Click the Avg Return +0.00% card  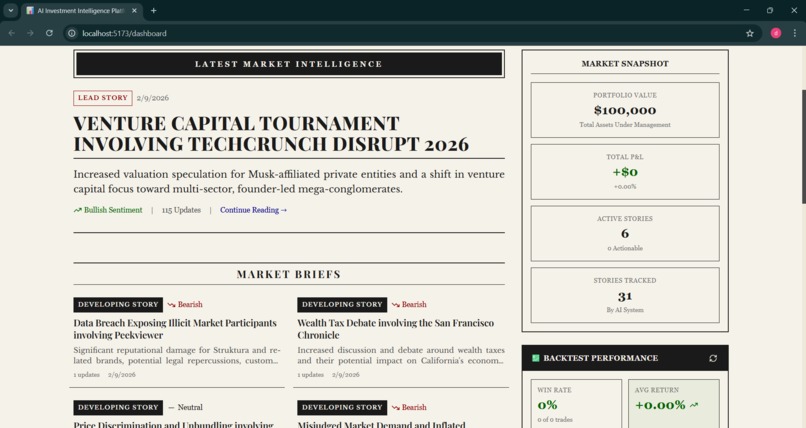[673, 404]
